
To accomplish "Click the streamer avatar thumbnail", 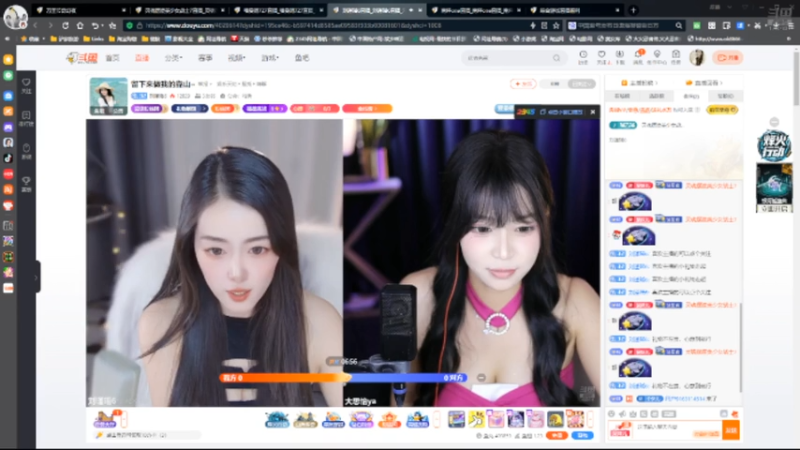I will coord(109,96).
